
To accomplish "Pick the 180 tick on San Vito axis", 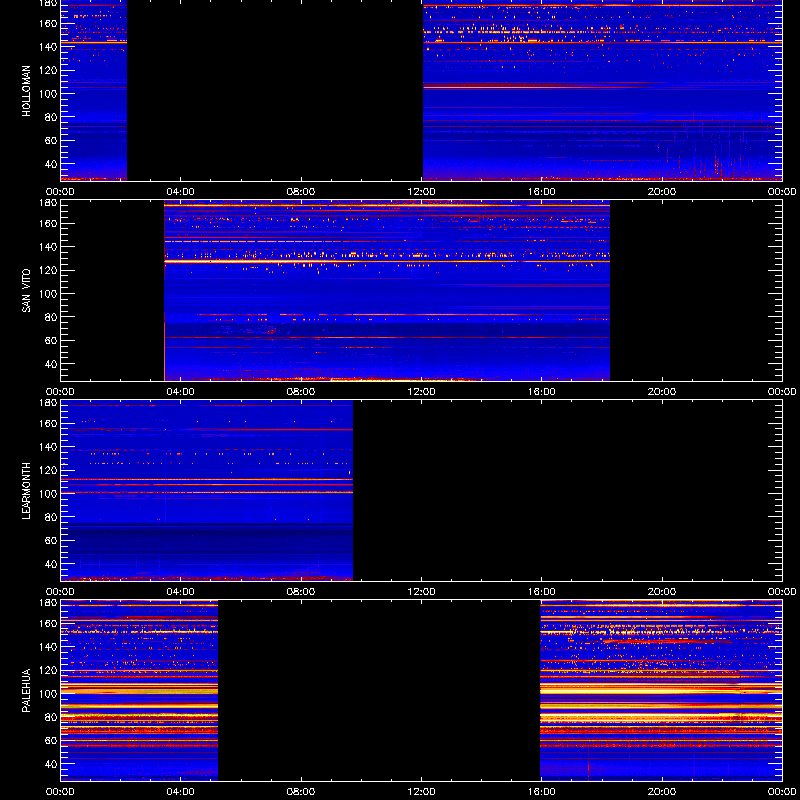I will click(x=49, y=203).
